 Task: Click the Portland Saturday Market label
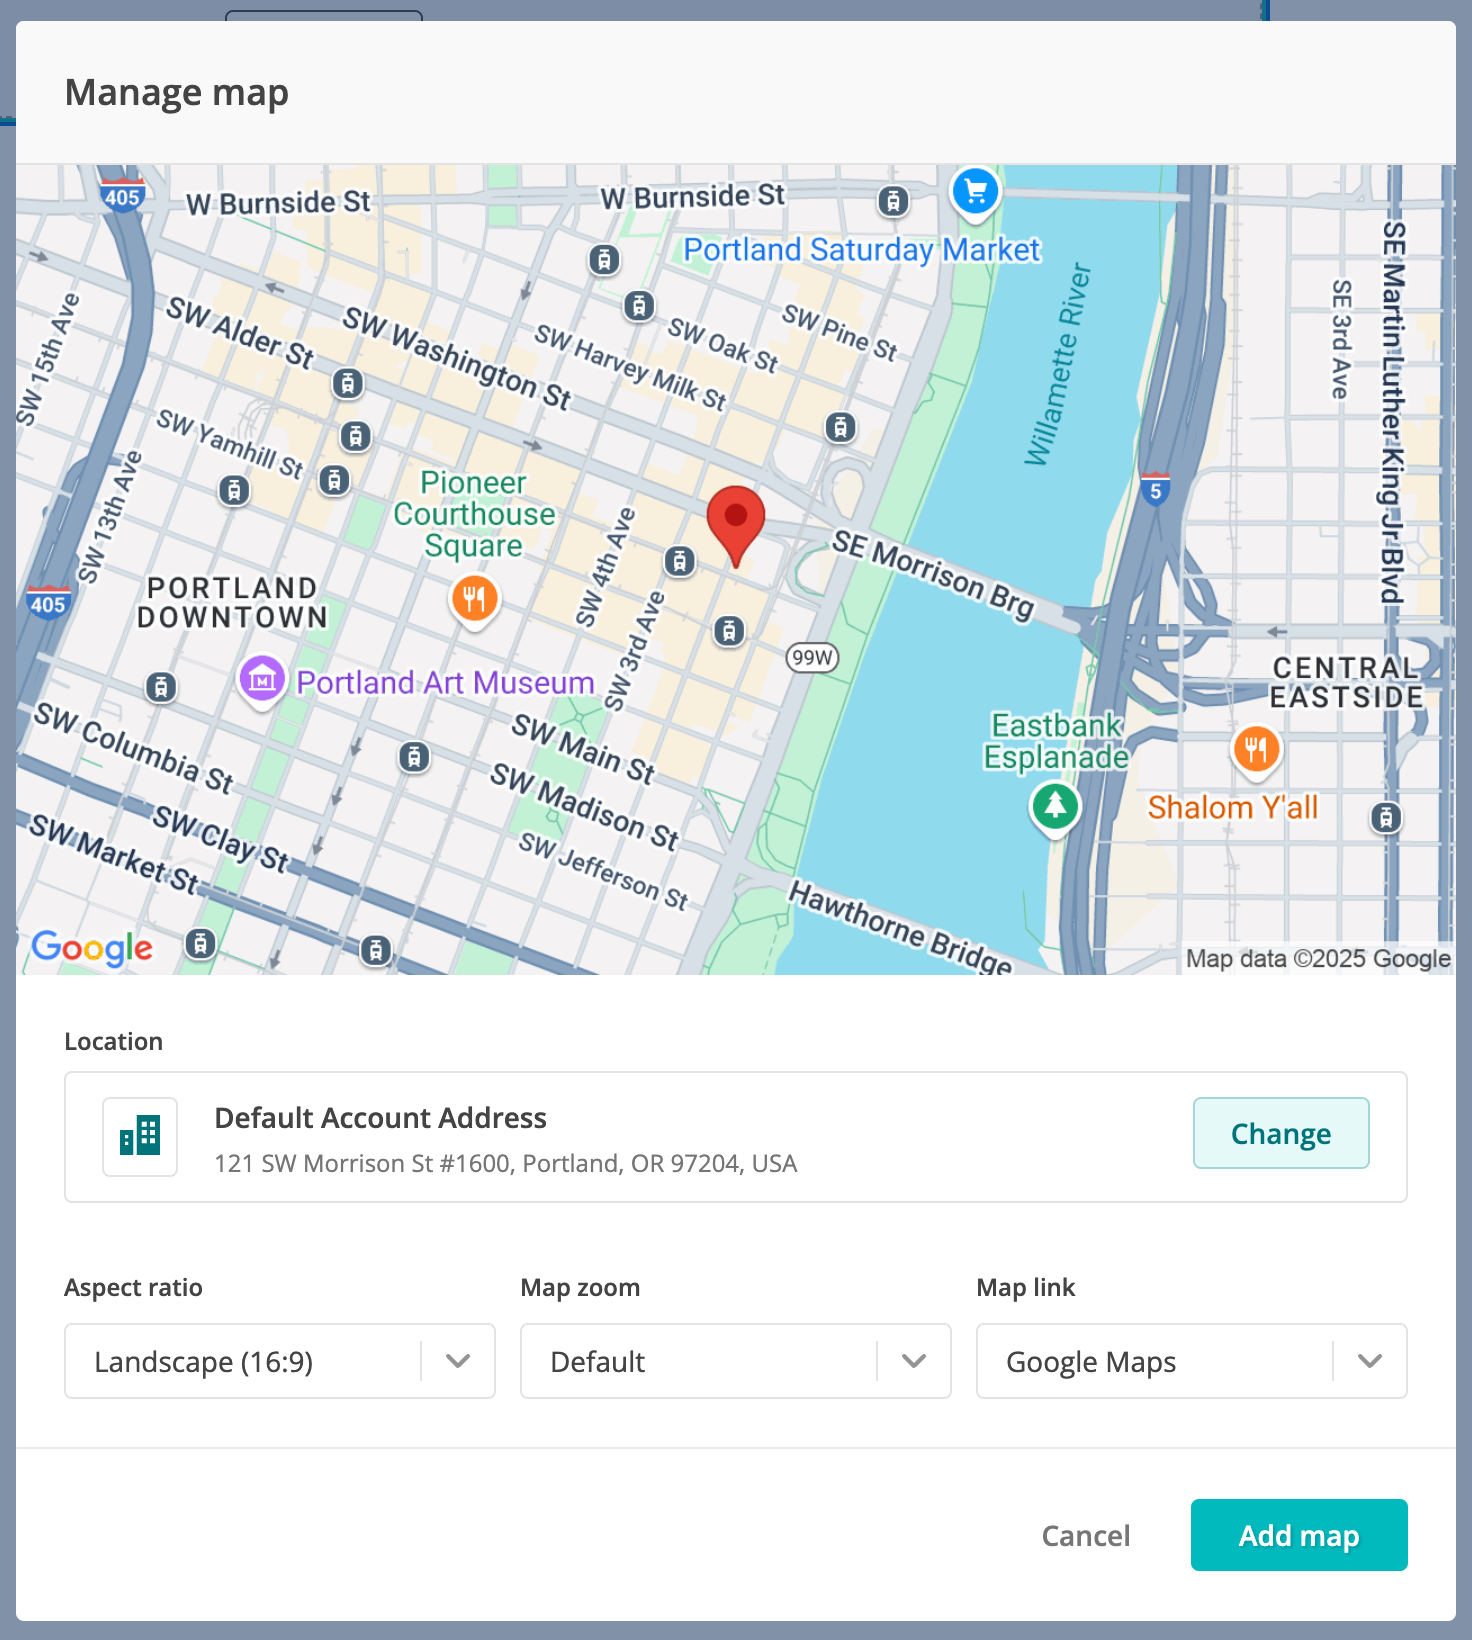click(x=861, y=250)
